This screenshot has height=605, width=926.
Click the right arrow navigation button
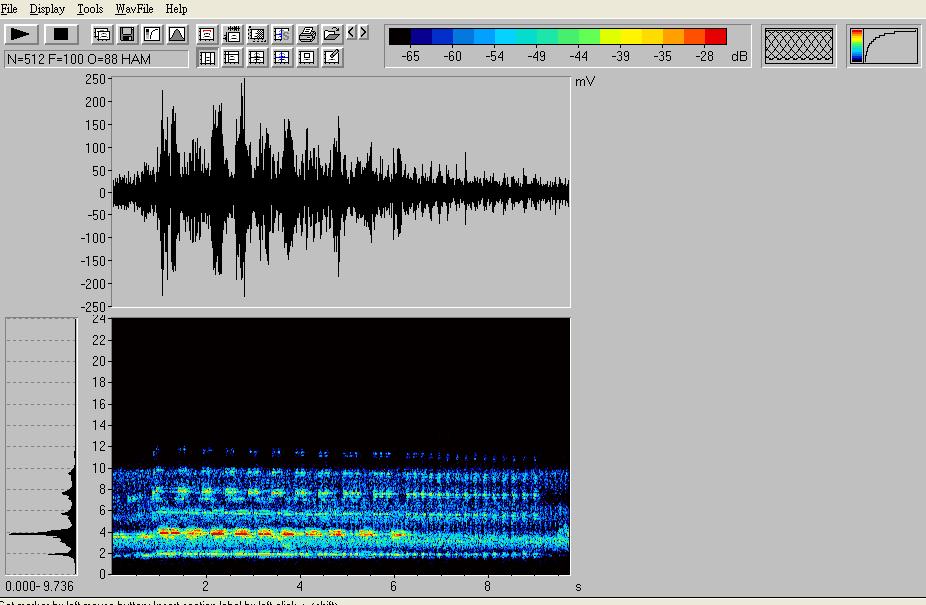click(364, 33)
